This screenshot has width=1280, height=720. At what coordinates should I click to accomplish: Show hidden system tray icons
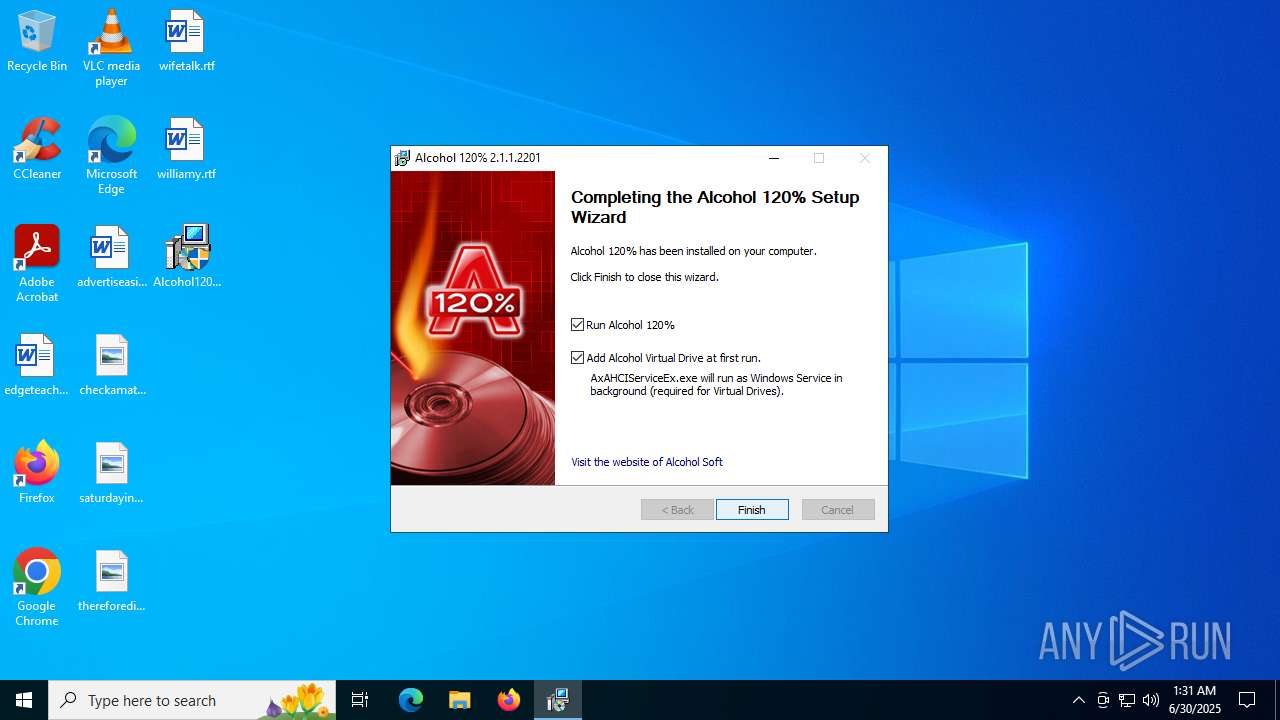(x=1078, y=700)
